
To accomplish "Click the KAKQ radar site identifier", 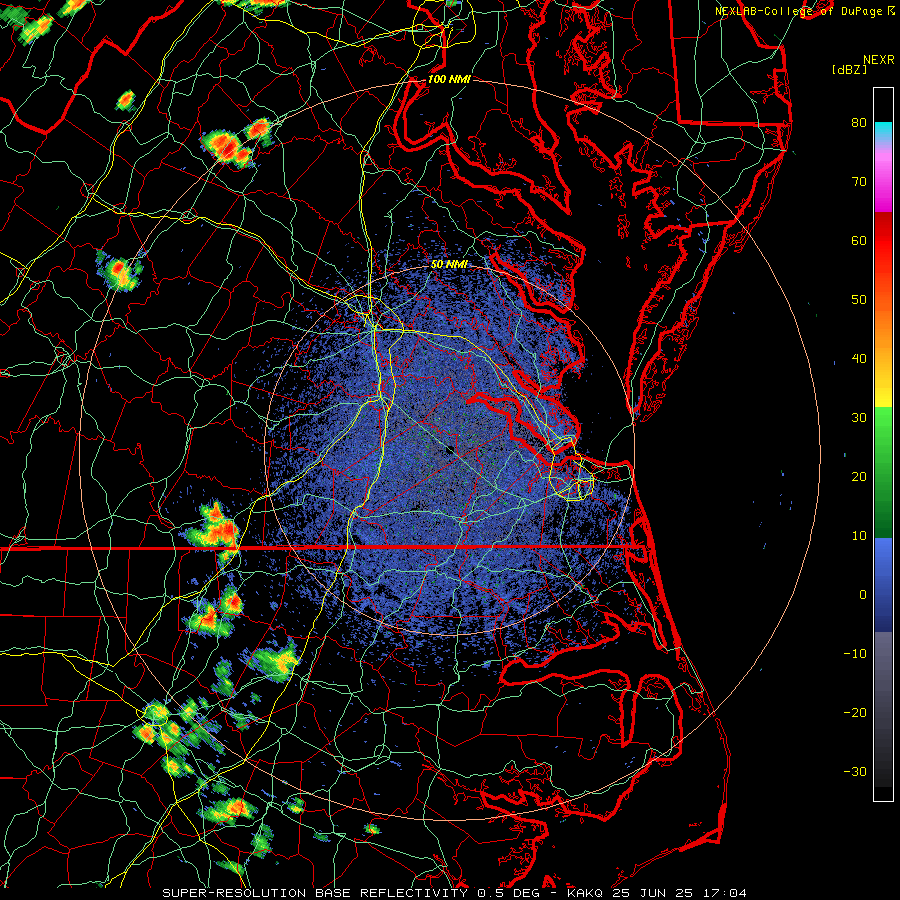I will click(585, 893).
